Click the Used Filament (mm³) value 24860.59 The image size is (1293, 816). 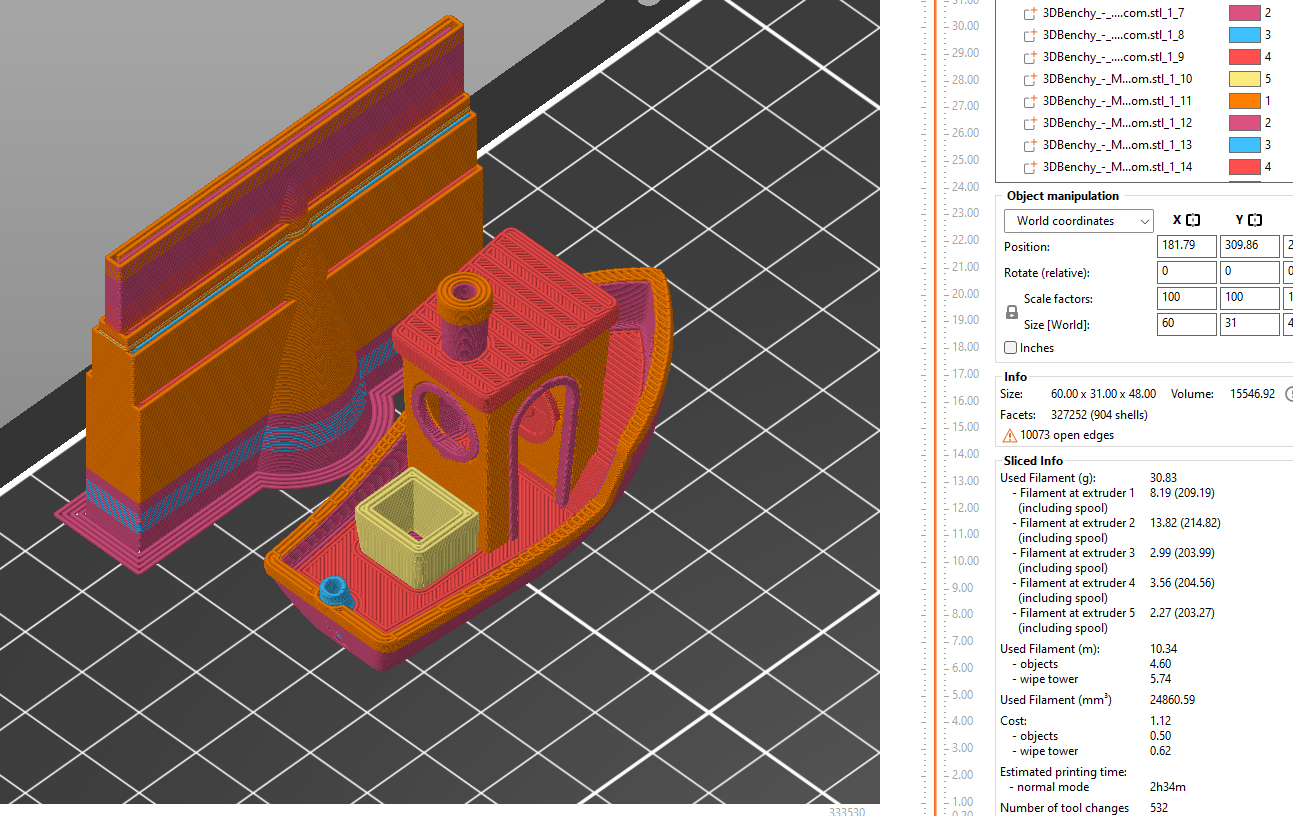click(1173, 700)
